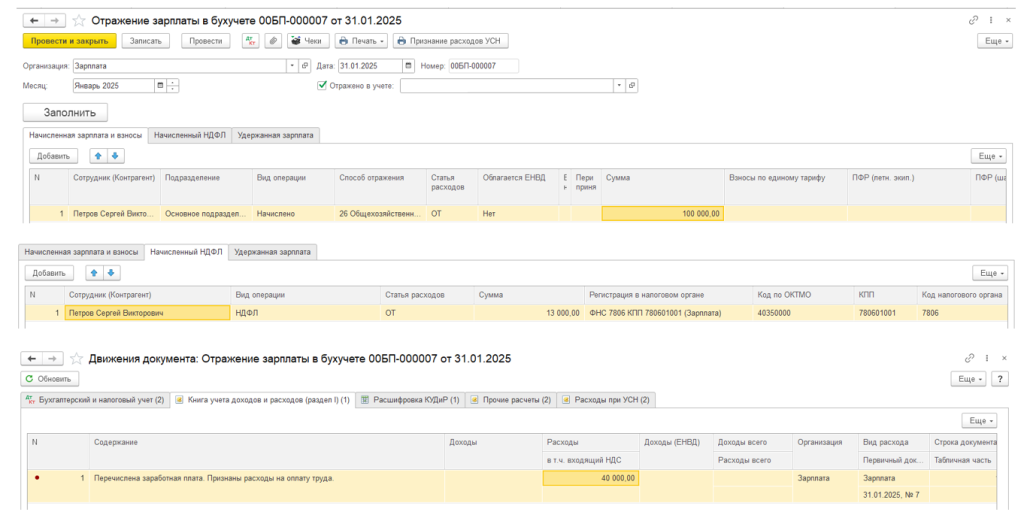Go back using the arrow beside the Отражение зарплаты title

(34, 21)
